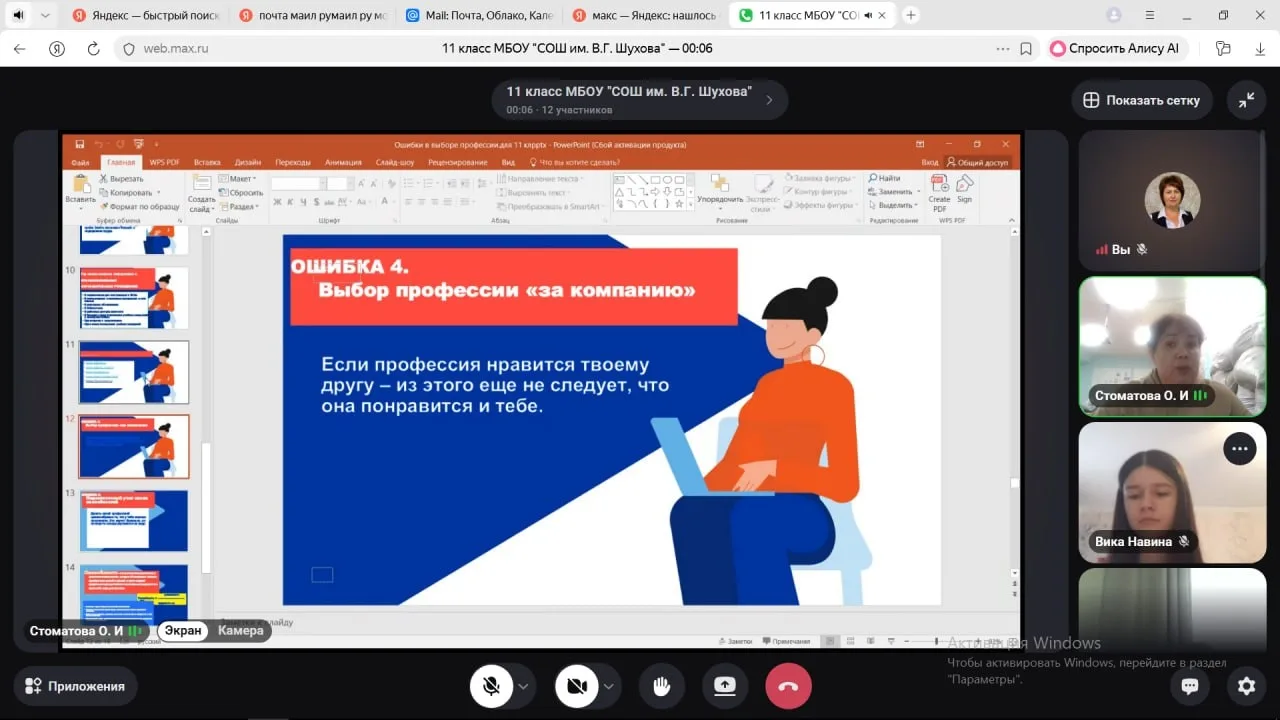Expand camera options arrow
Screen dimensions: 1280x720
pyautogui.click(x=608, y=686)
